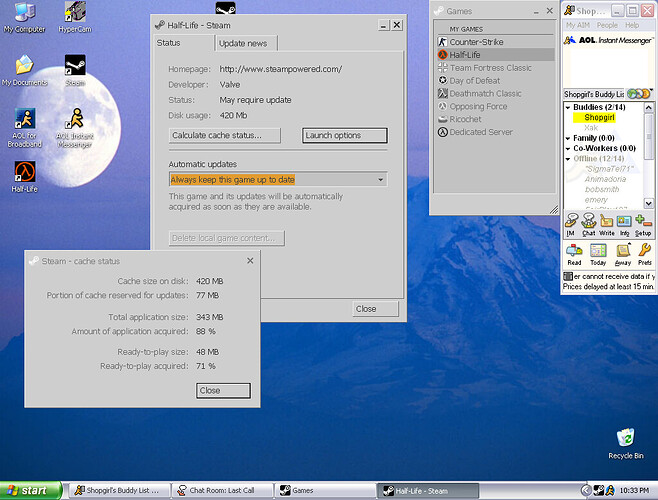
Task: Collapse the Buddies (2/14) group
Action: click(568, 107)
